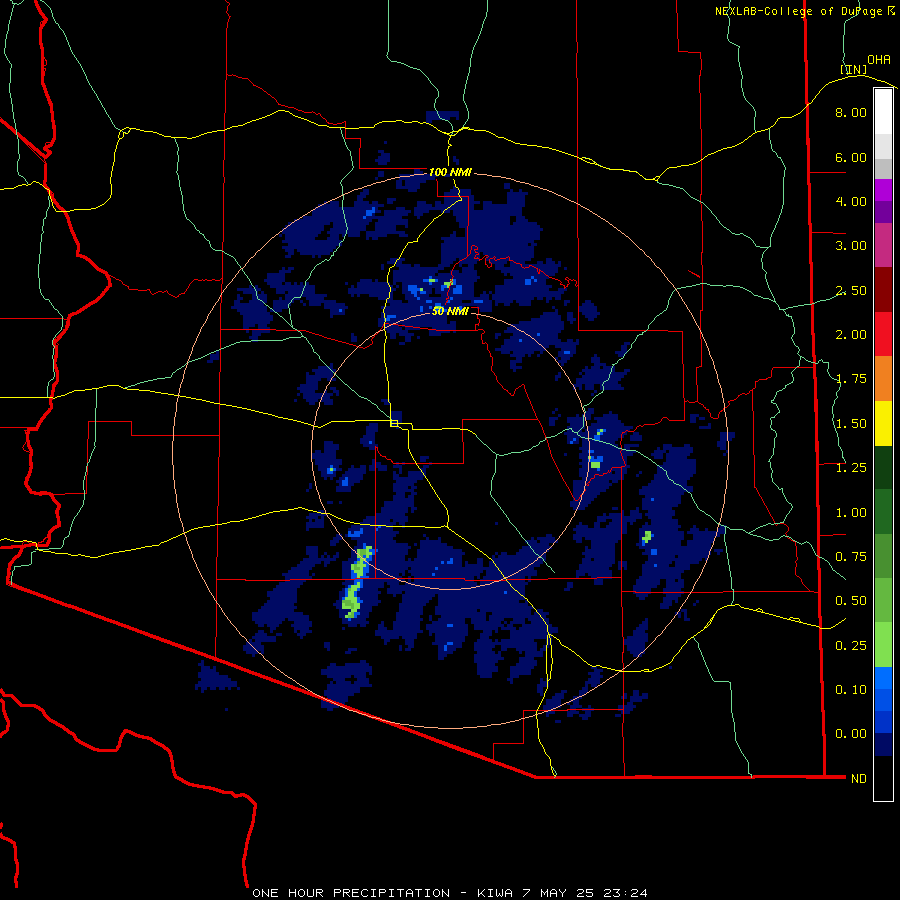Click the 100 NMI range ring label
This screenshot has height=900, width=900.
pyautogui.click(x=450, y=172)
